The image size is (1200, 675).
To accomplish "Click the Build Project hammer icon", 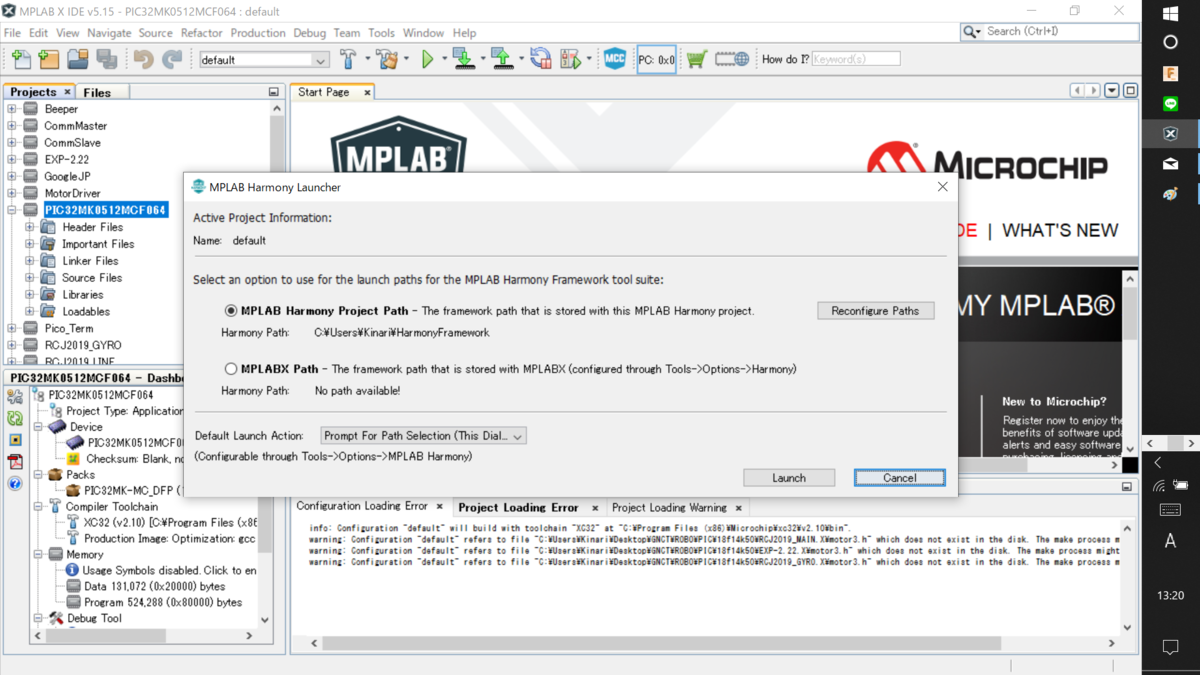I will (x=347, y=60).
